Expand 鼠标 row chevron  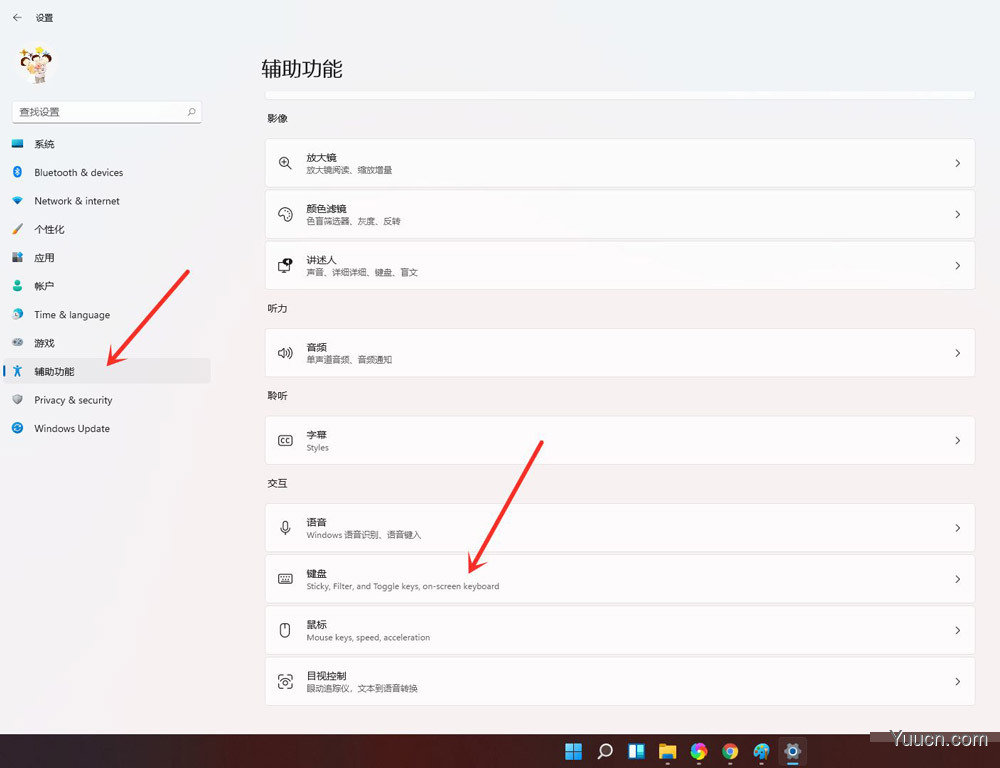coord(957,630)
